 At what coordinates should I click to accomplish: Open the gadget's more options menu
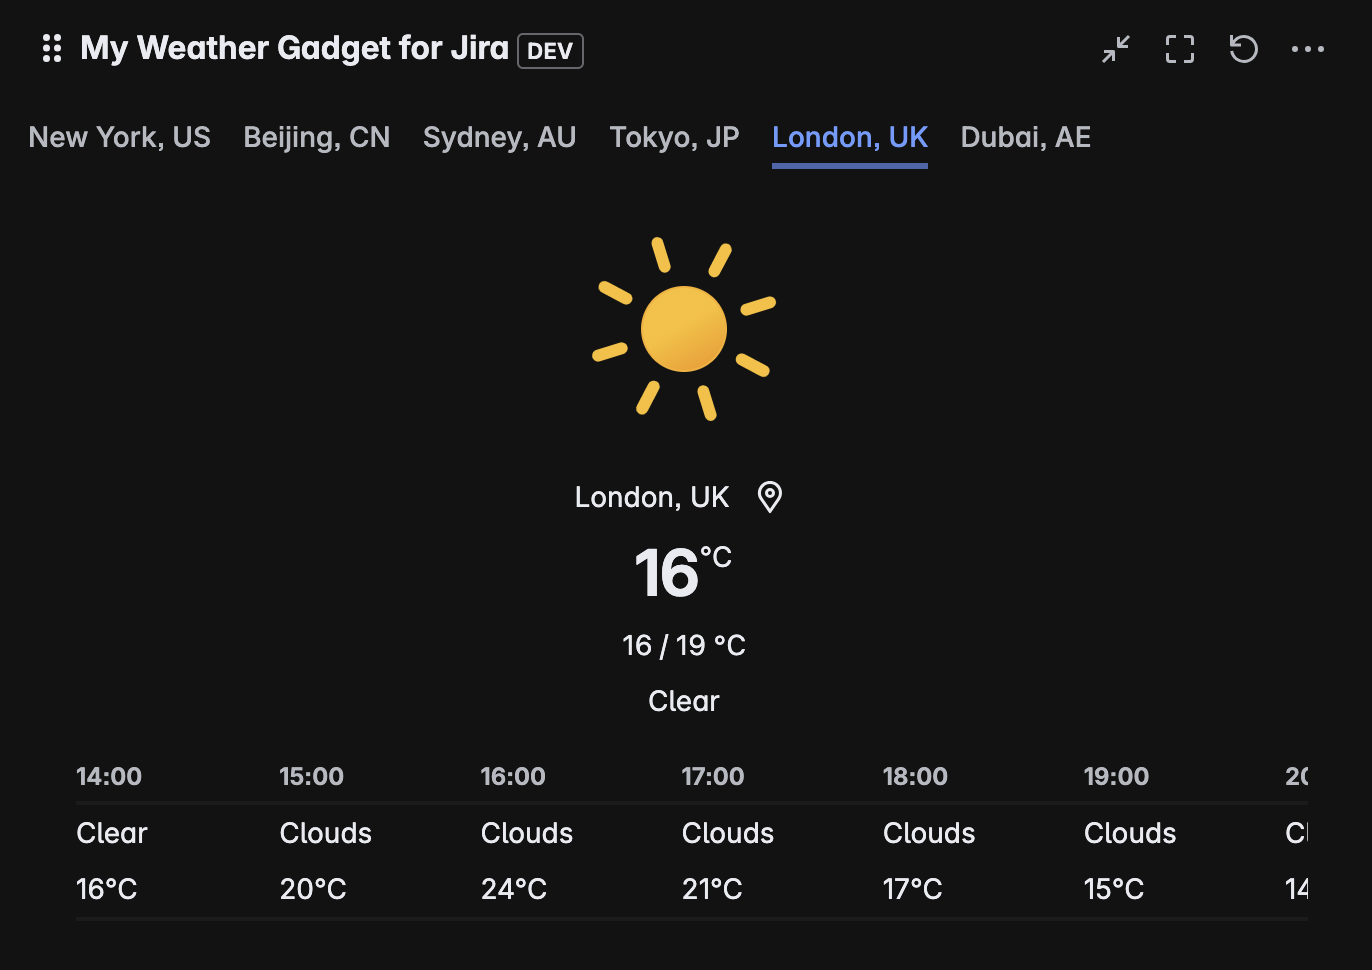click(x=1307, y=48)
